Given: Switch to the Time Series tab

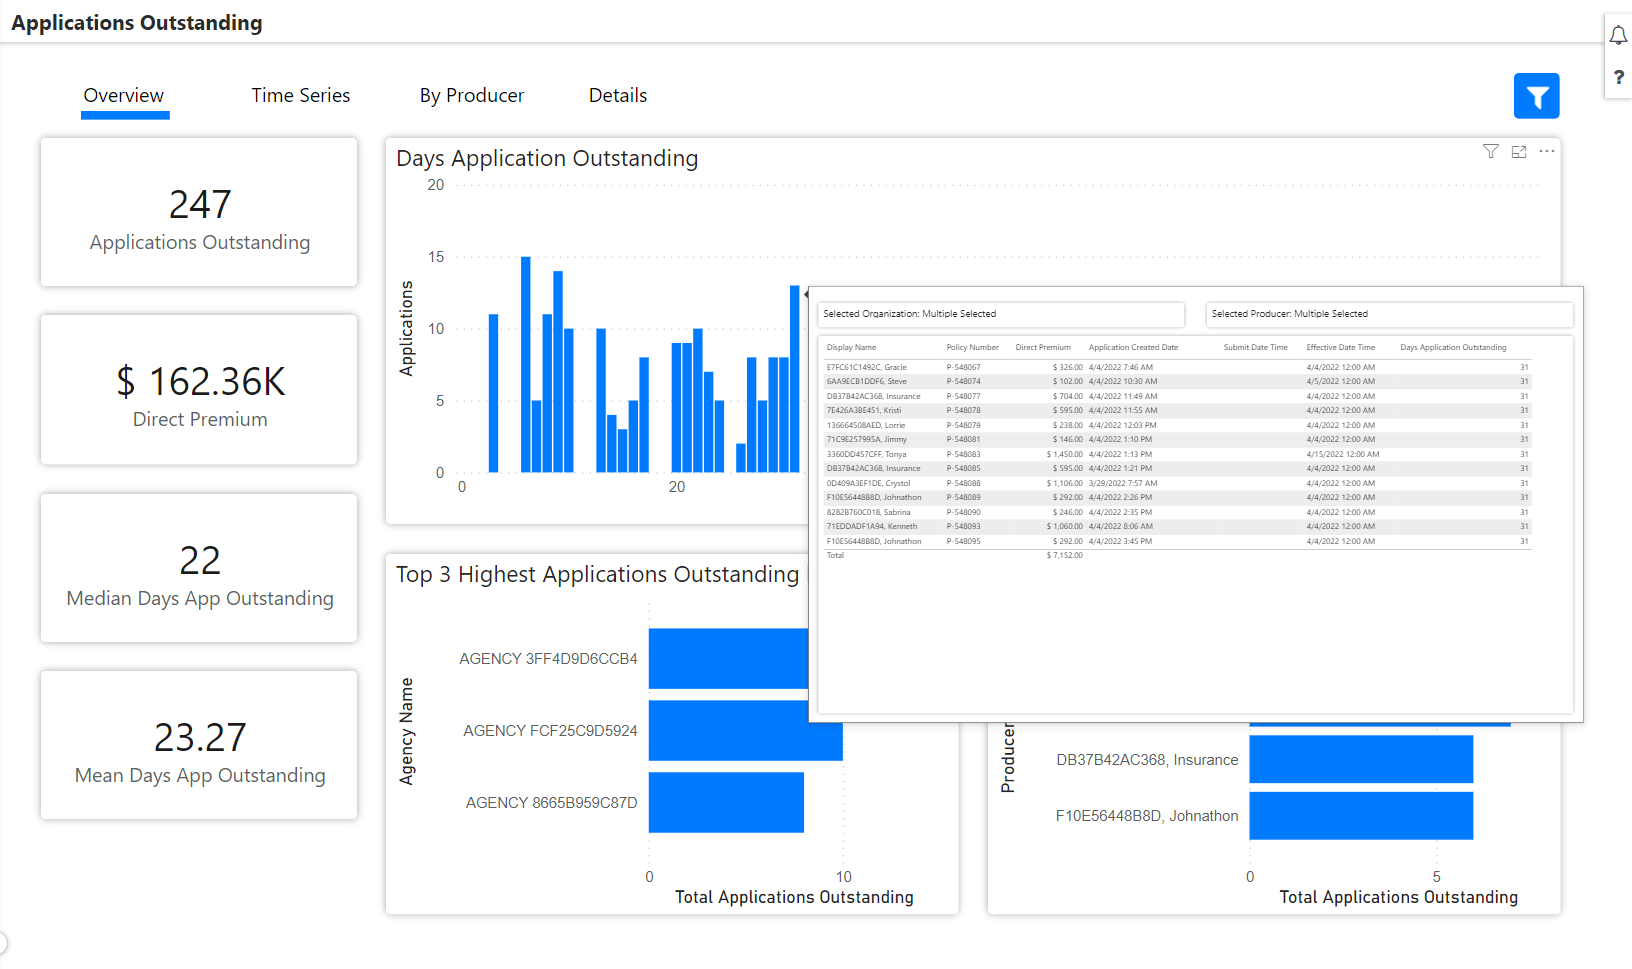Looking at the screenshot, I should pyautogui.click(x=300, y=96).
